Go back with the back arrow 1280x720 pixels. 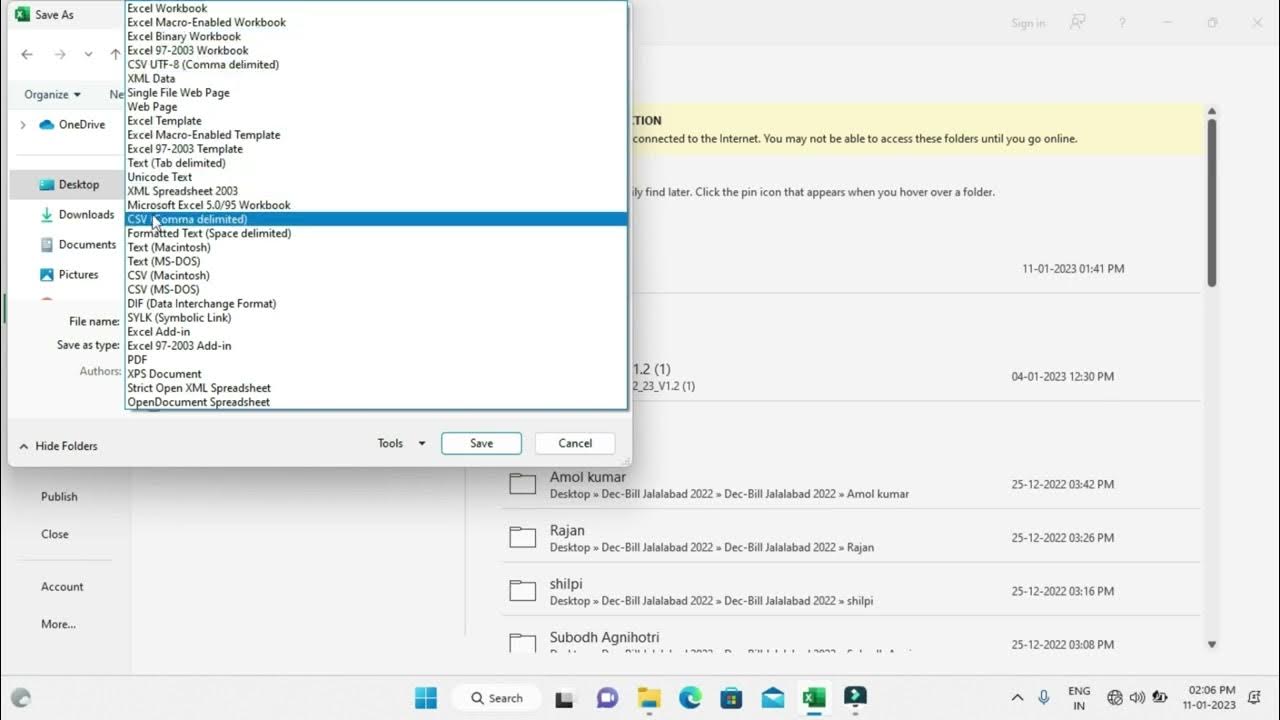(x=28, y=54)
